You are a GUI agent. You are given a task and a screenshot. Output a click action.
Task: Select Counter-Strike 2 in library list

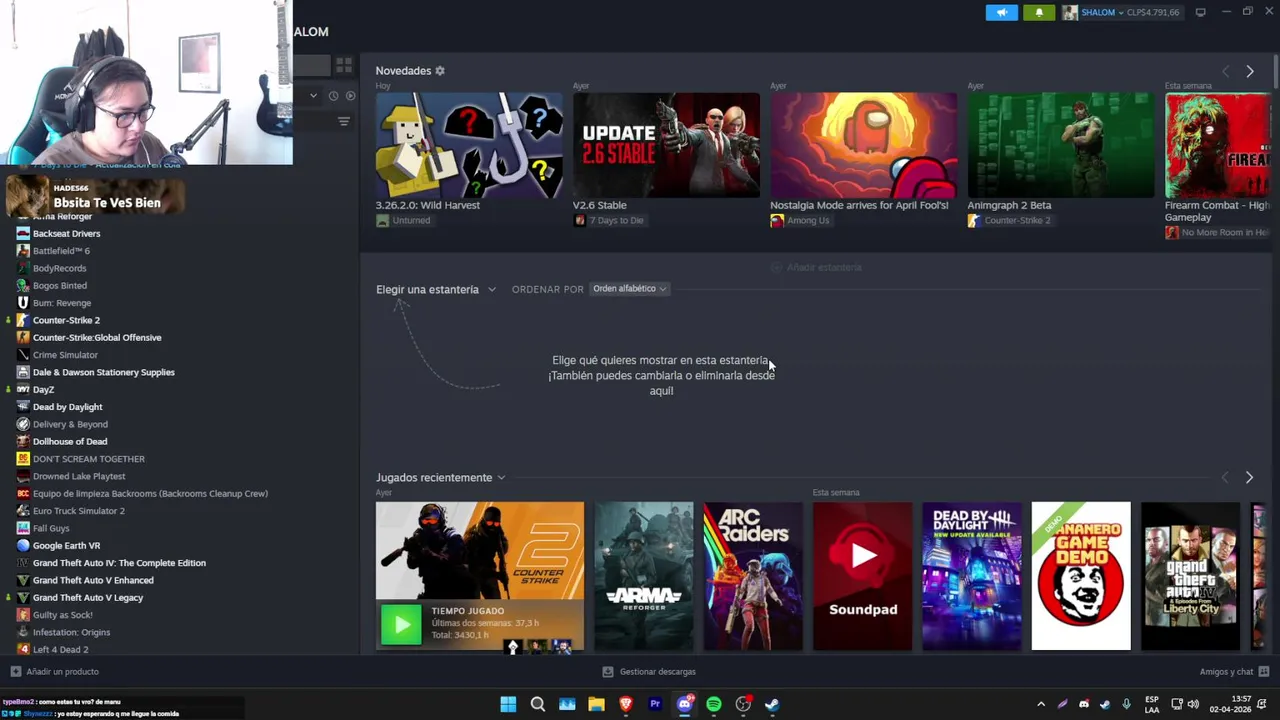pyautogui.click(x=66, y=320)
